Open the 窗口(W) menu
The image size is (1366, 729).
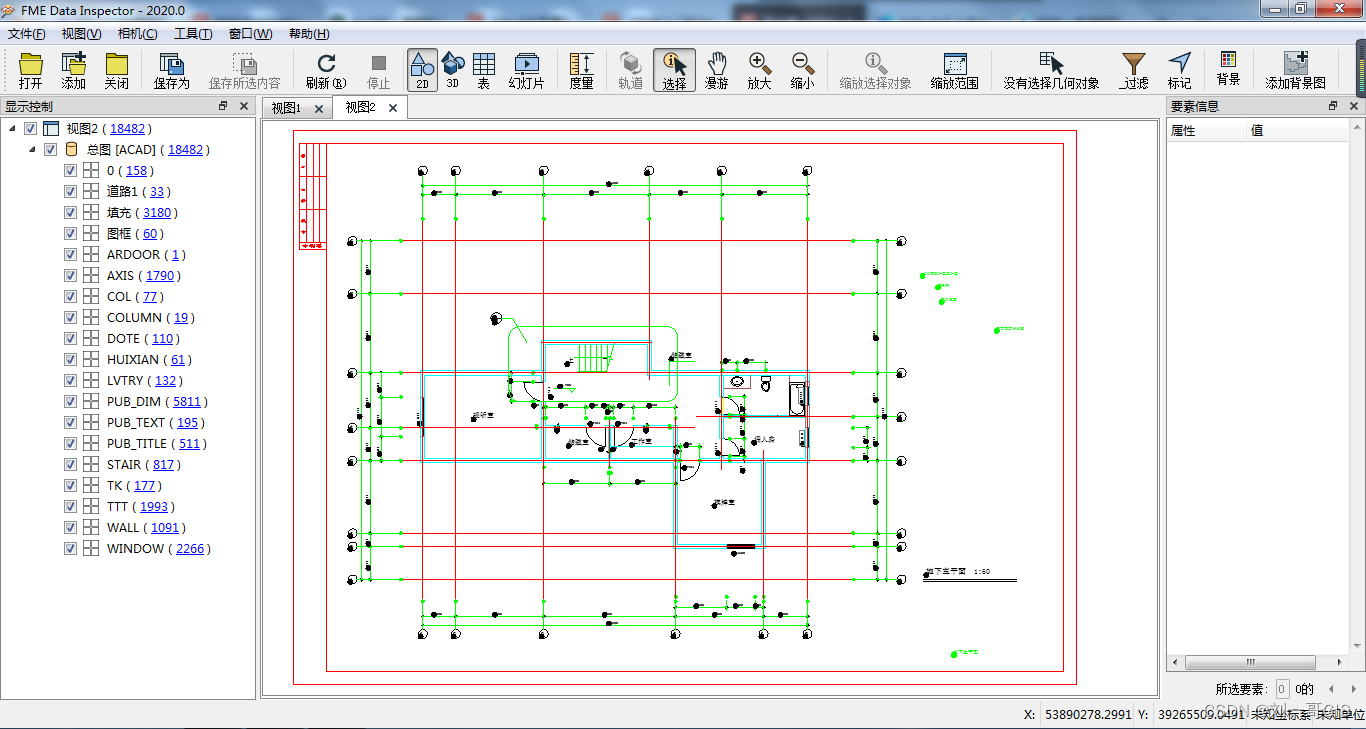pos(251,34)
